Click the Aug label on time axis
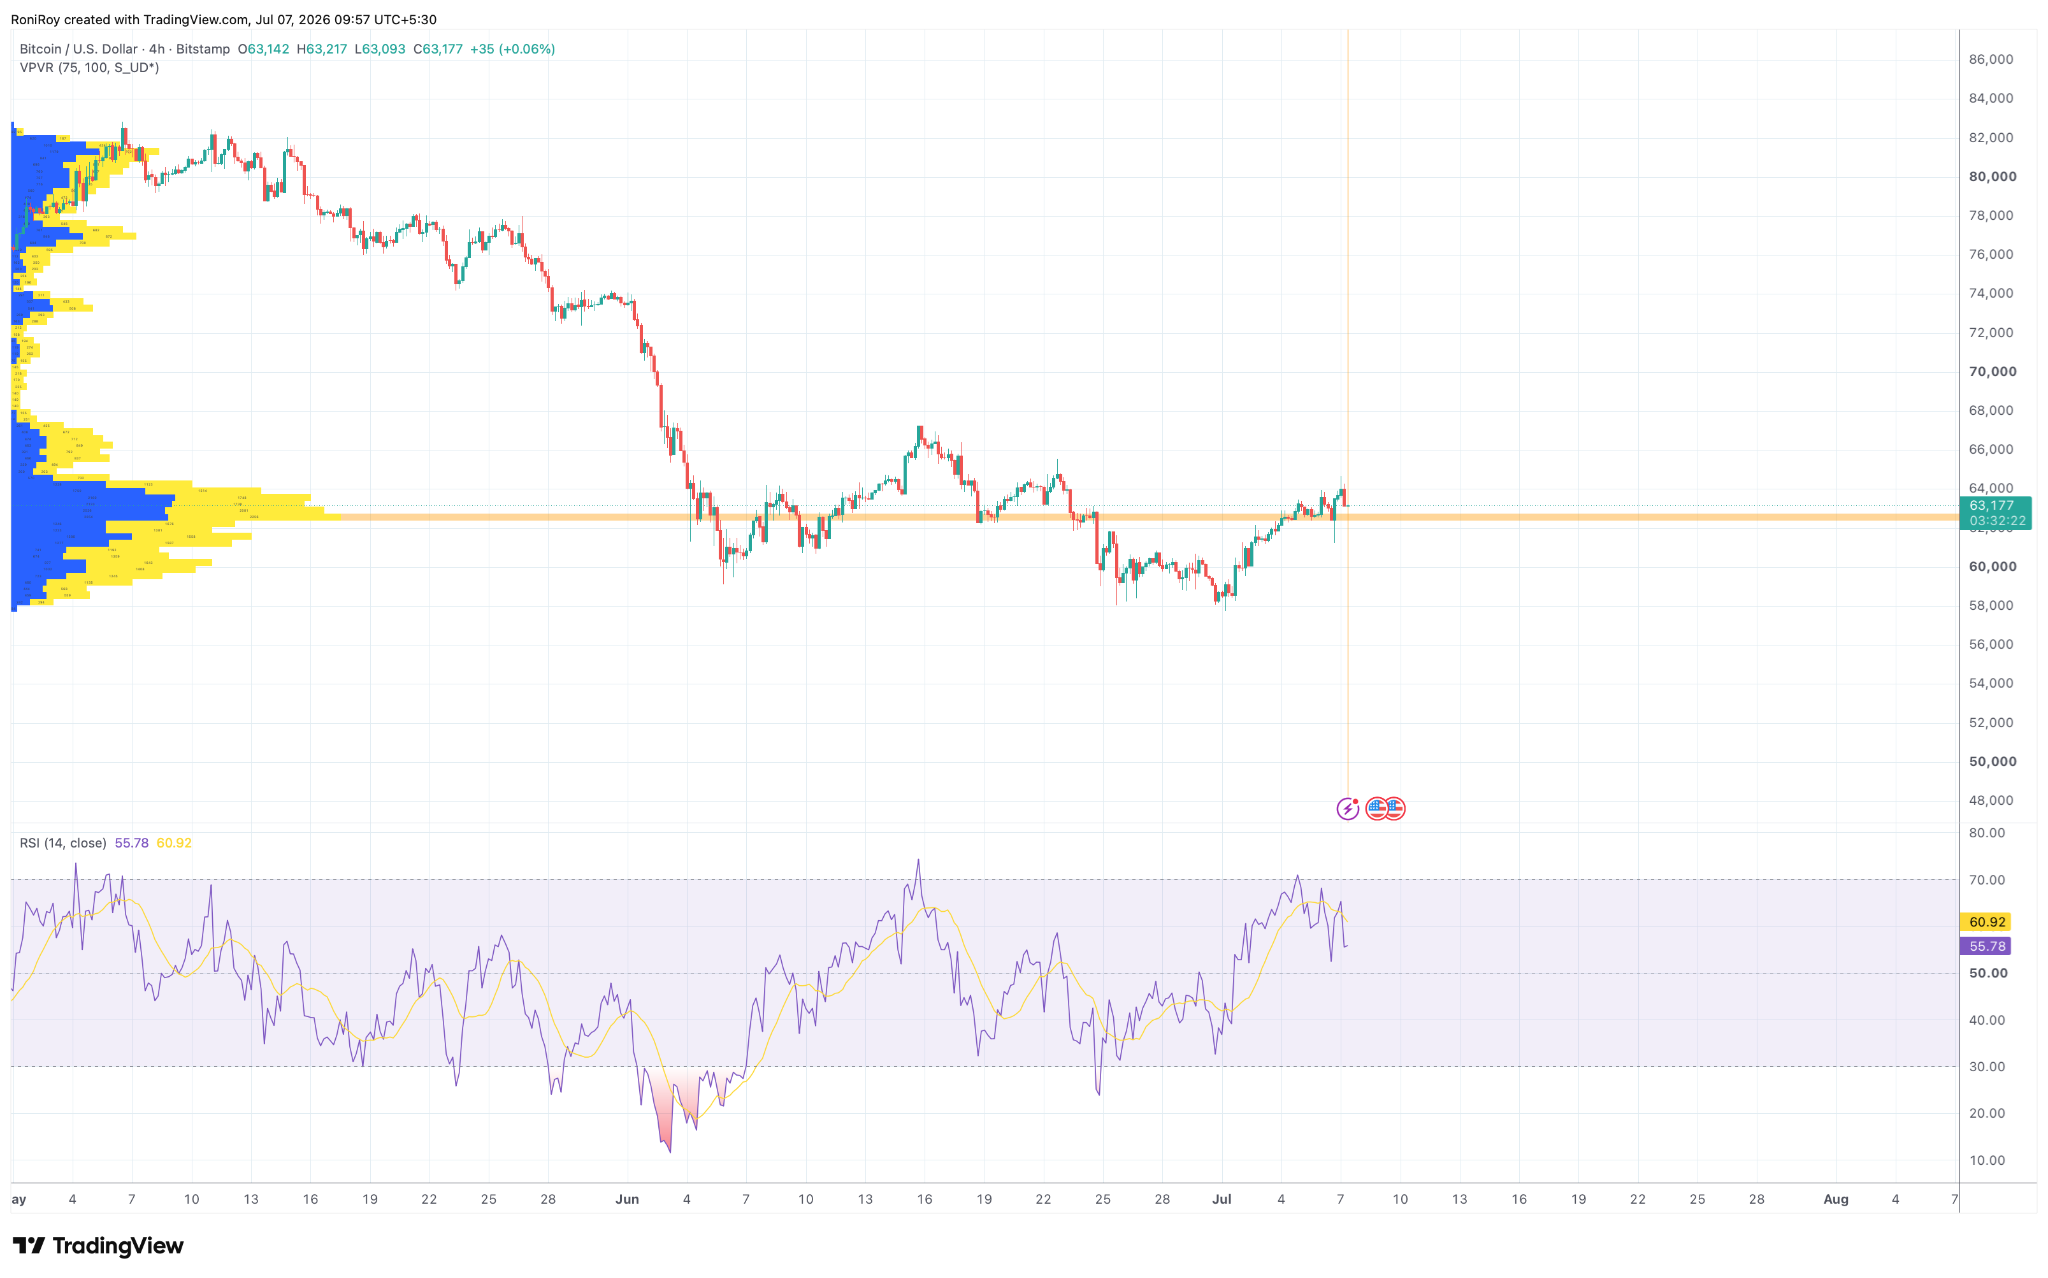This screenshot has height=1278, width=2048. [x=1836, y=1200]
